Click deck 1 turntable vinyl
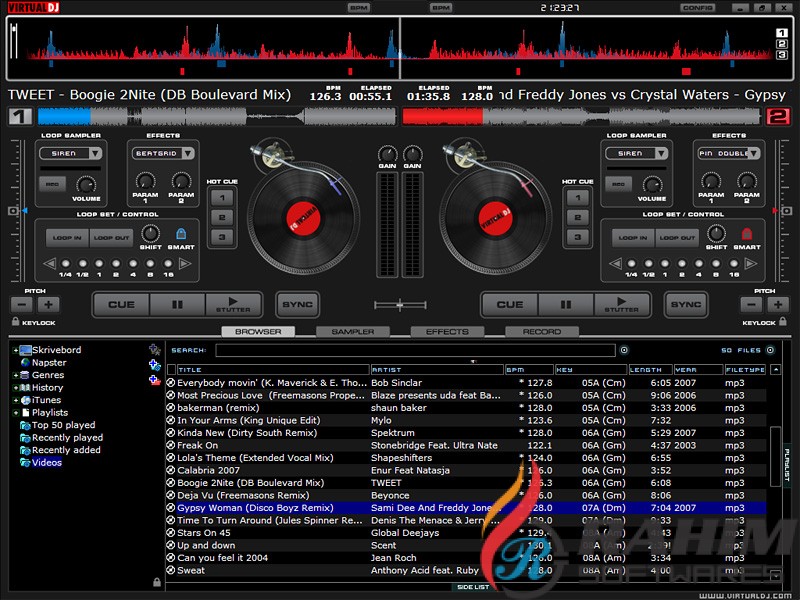This screenshot has width=800, height=600. pos(304,218)
